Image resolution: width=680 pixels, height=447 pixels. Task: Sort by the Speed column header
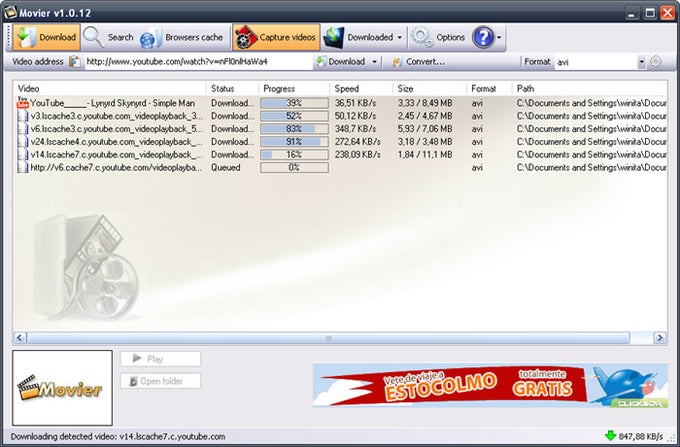(x=361, y=88)
